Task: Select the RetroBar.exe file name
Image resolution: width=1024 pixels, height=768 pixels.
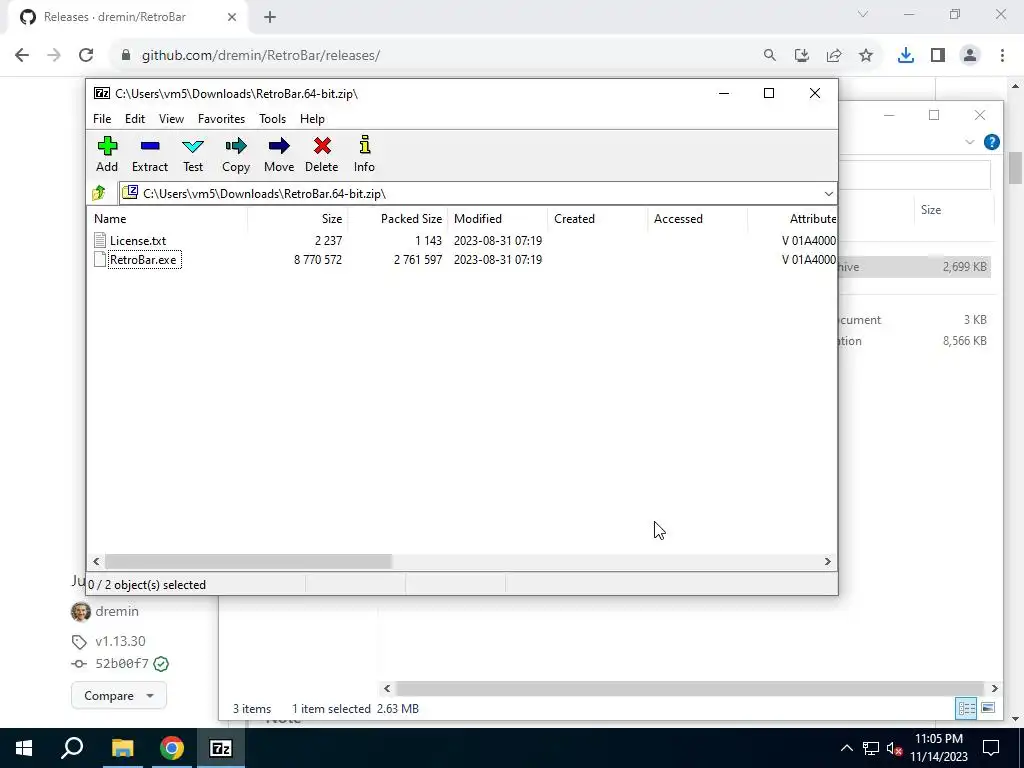Action: pyautogui.click(x=143, y=259)
